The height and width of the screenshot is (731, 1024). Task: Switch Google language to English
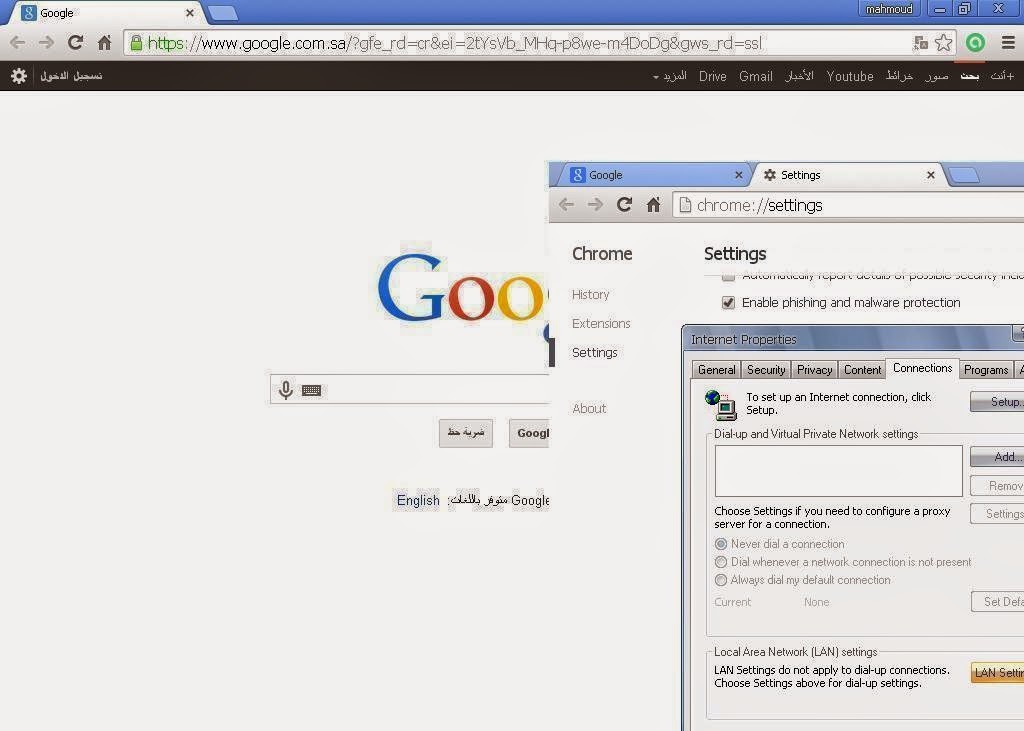(418, 500)
